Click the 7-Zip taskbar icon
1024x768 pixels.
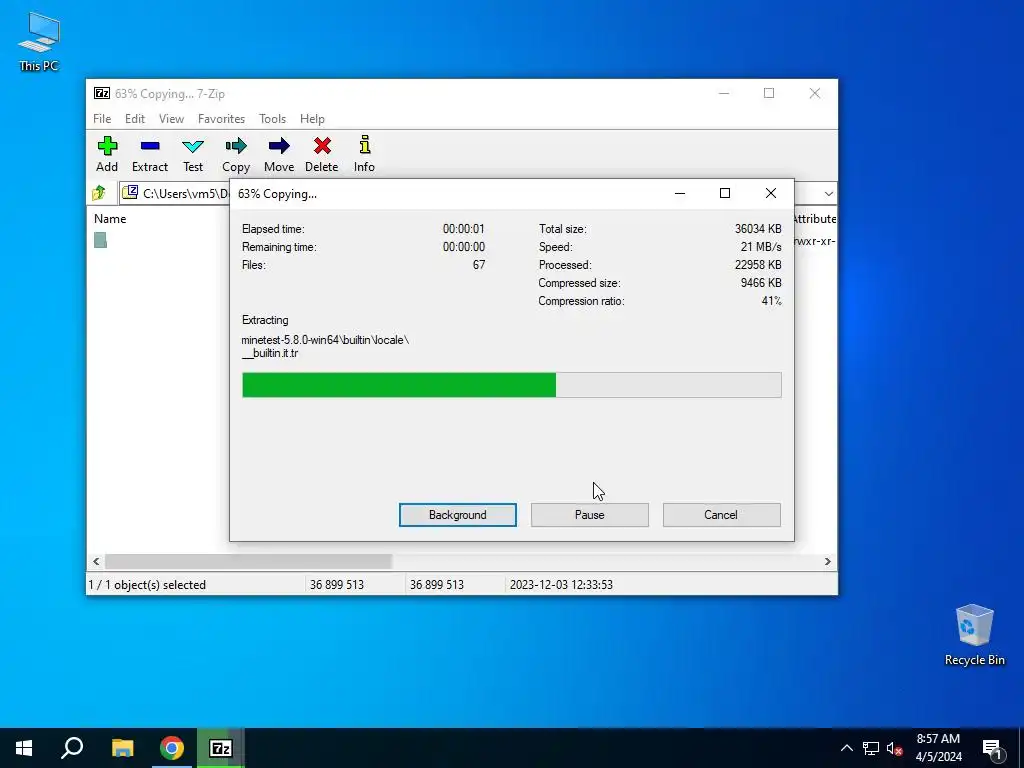pyautogui.click(x=221, y=748)
